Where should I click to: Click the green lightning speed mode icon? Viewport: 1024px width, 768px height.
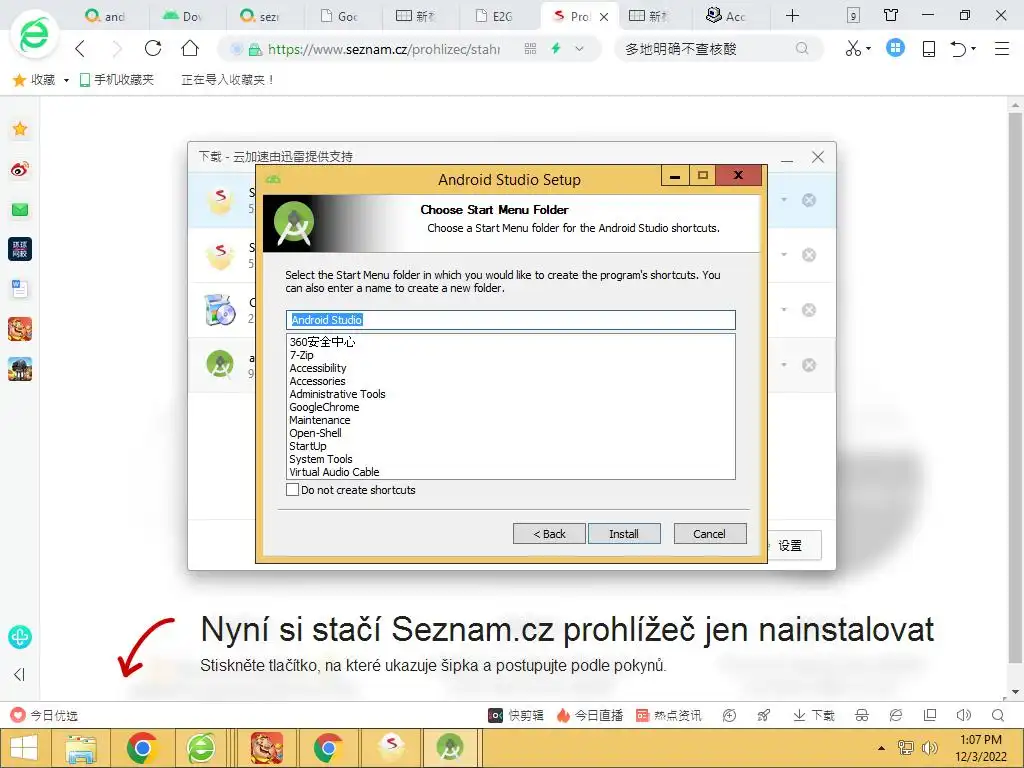coord(556,48)
